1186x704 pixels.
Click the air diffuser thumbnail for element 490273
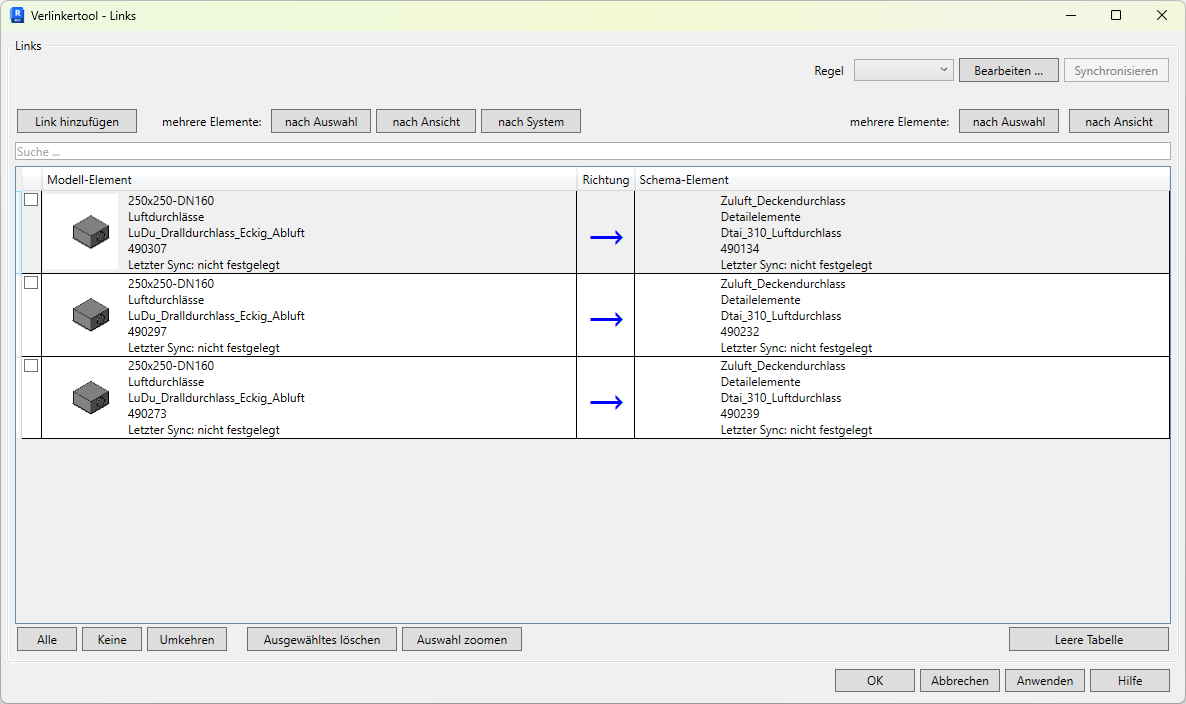(x=90, y=397)
